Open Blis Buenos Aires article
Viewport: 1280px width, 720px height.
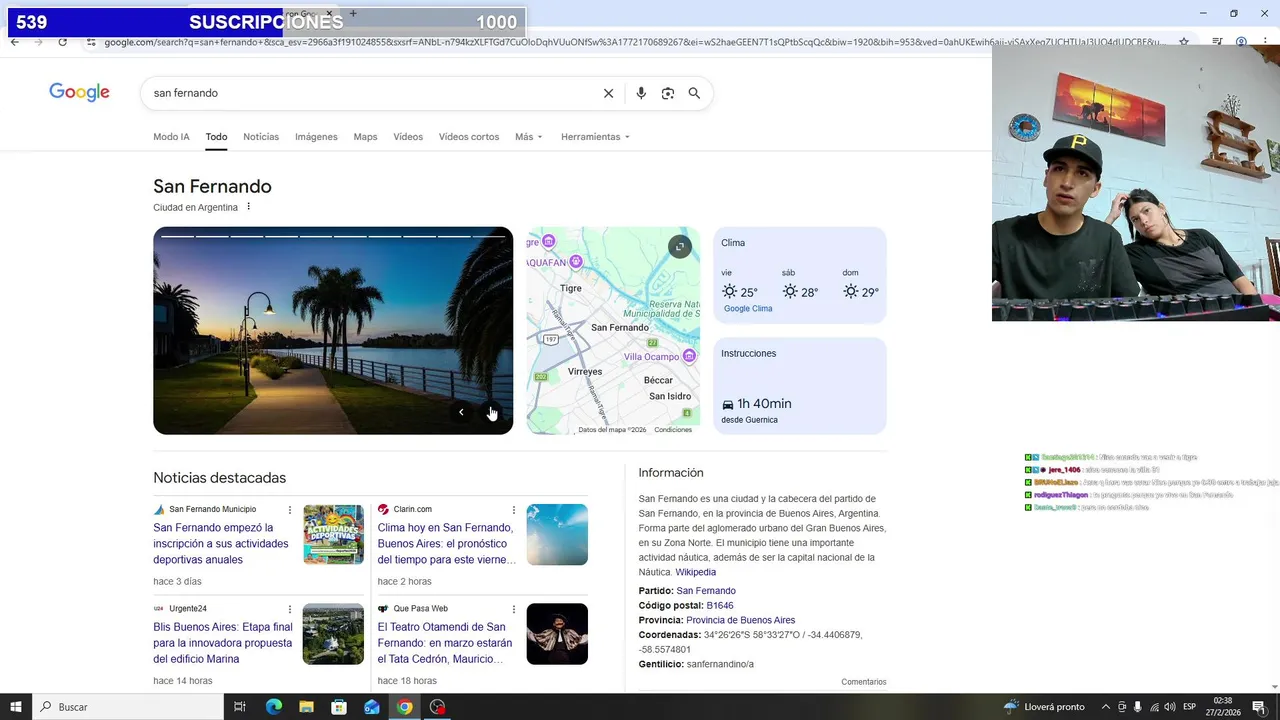tap(223, 643)
